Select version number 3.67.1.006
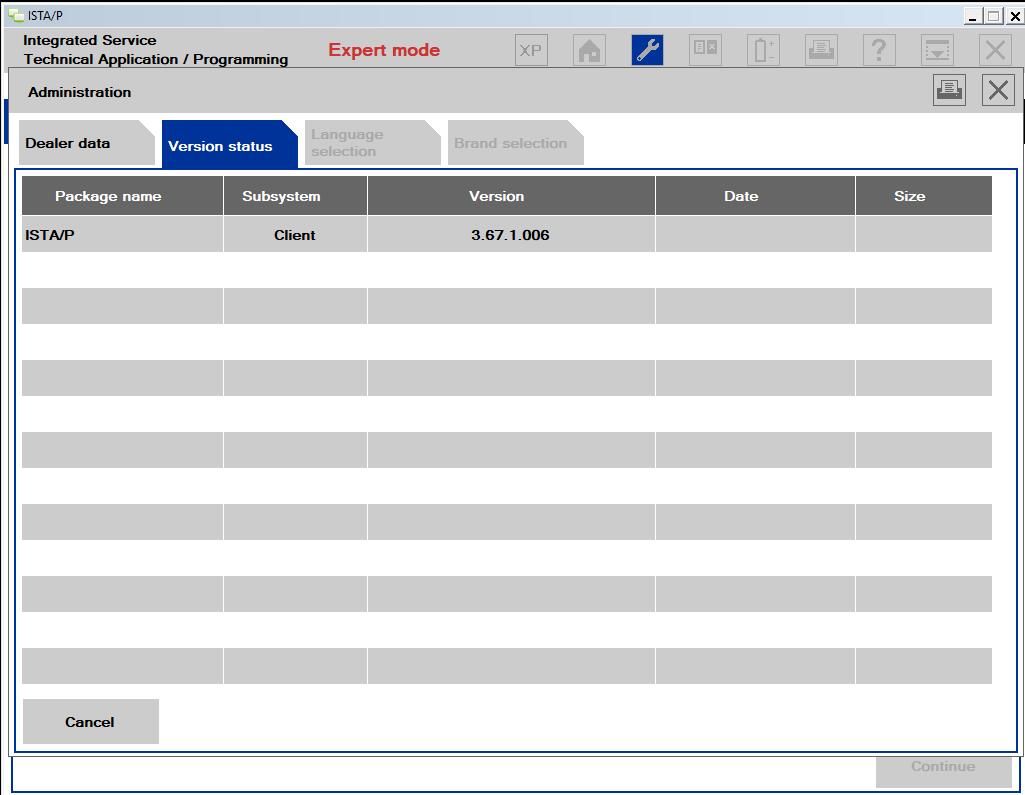The width and height of the screenshot is (1025, 795). tap(511, 235)
